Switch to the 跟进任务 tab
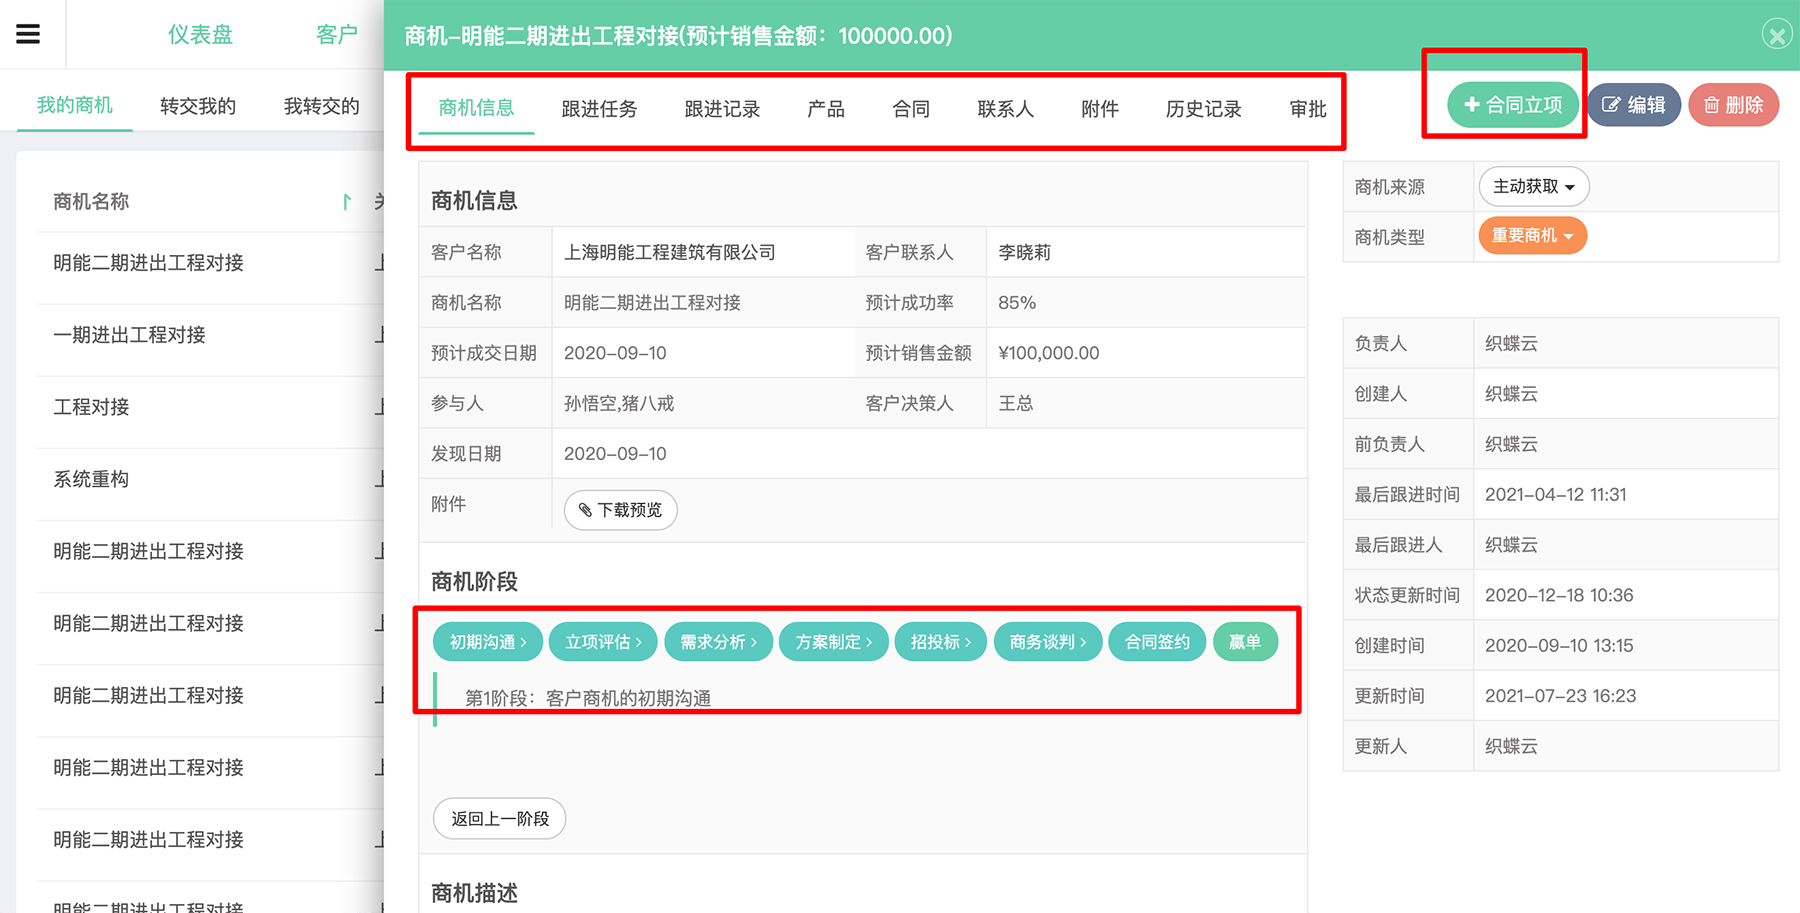The image size is (1800, 913). 599,109
